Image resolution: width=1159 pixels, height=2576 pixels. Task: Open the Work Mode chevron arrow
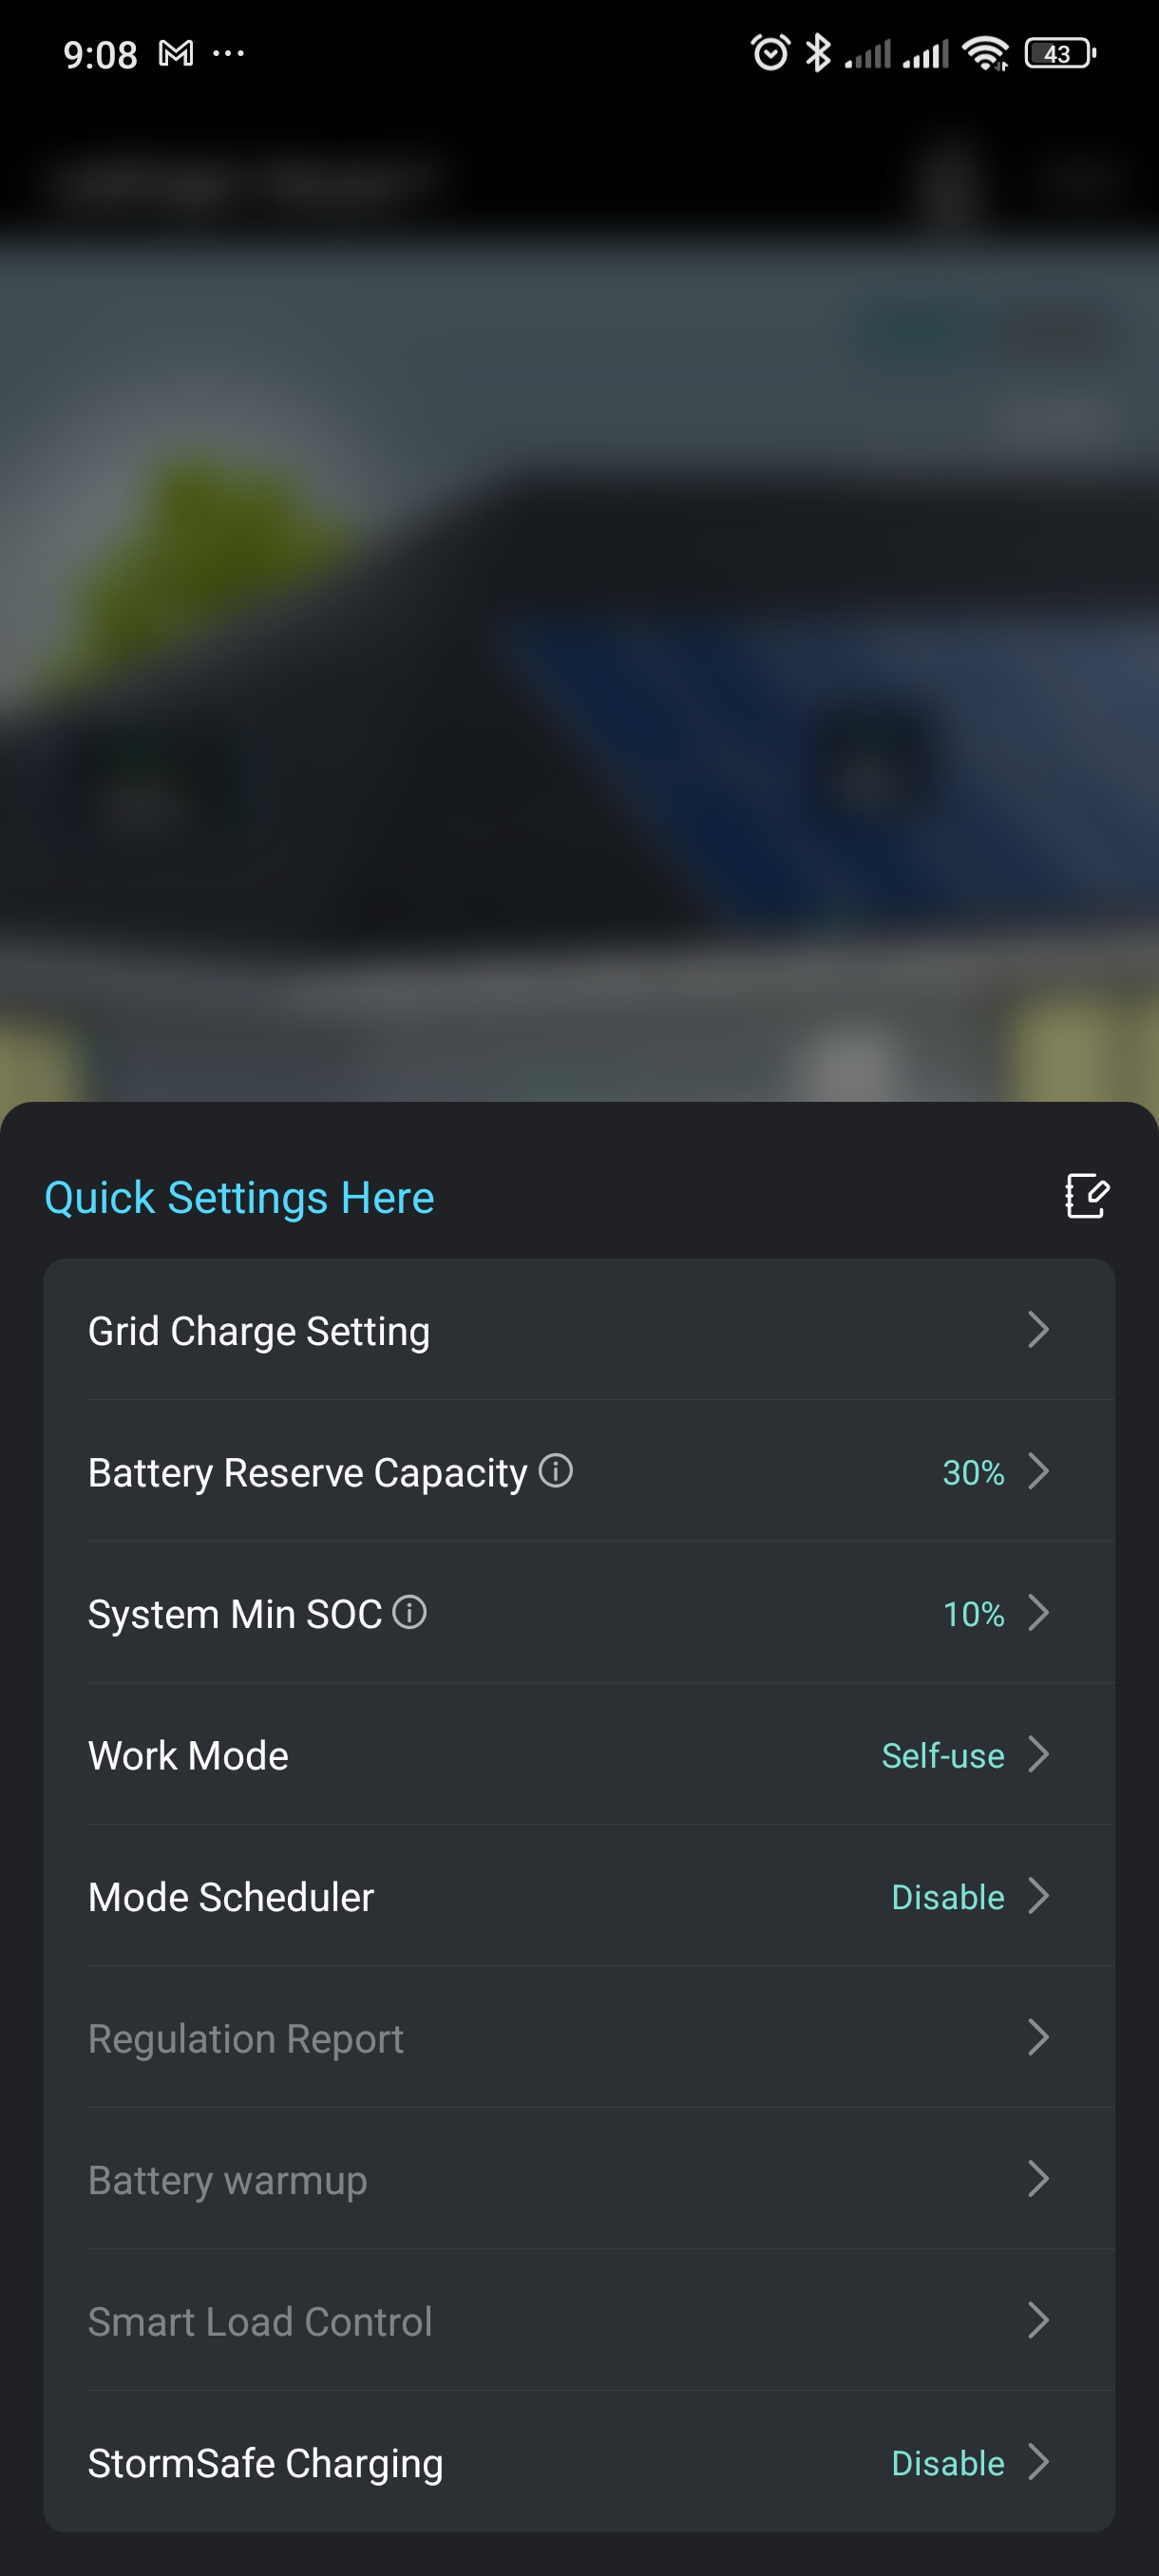coord(1038,1754)
